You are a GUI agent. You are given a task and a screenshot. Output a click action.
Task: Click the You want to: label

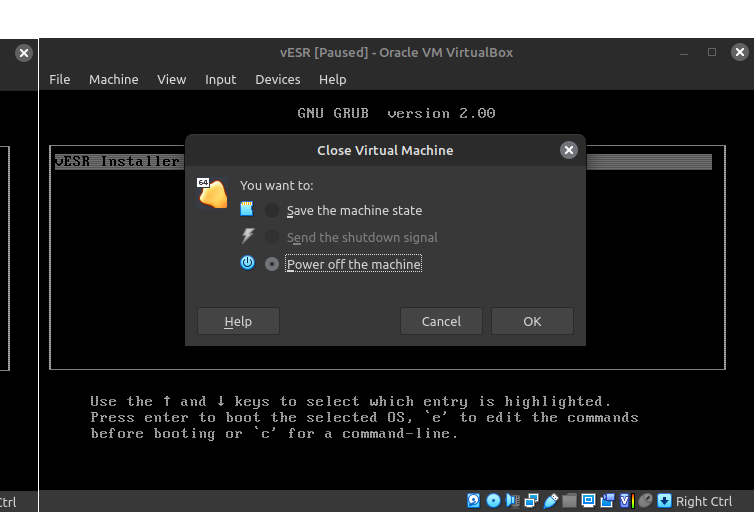(276, 186)
